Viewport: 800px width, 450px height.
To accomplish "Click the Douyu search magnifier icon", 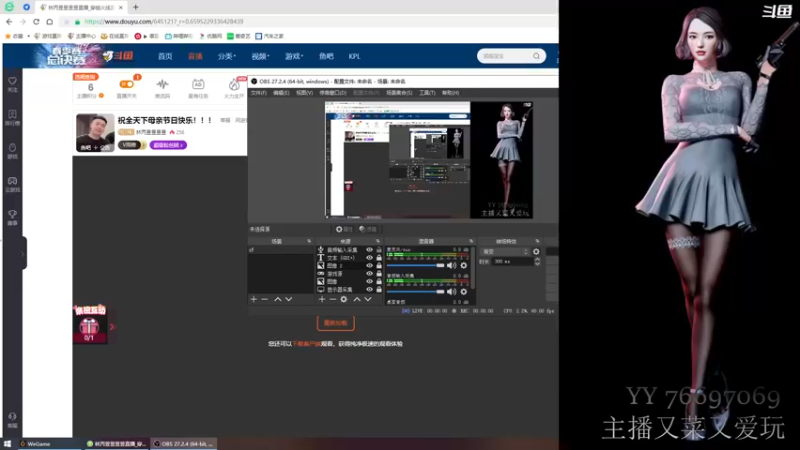I will (536, 56).
